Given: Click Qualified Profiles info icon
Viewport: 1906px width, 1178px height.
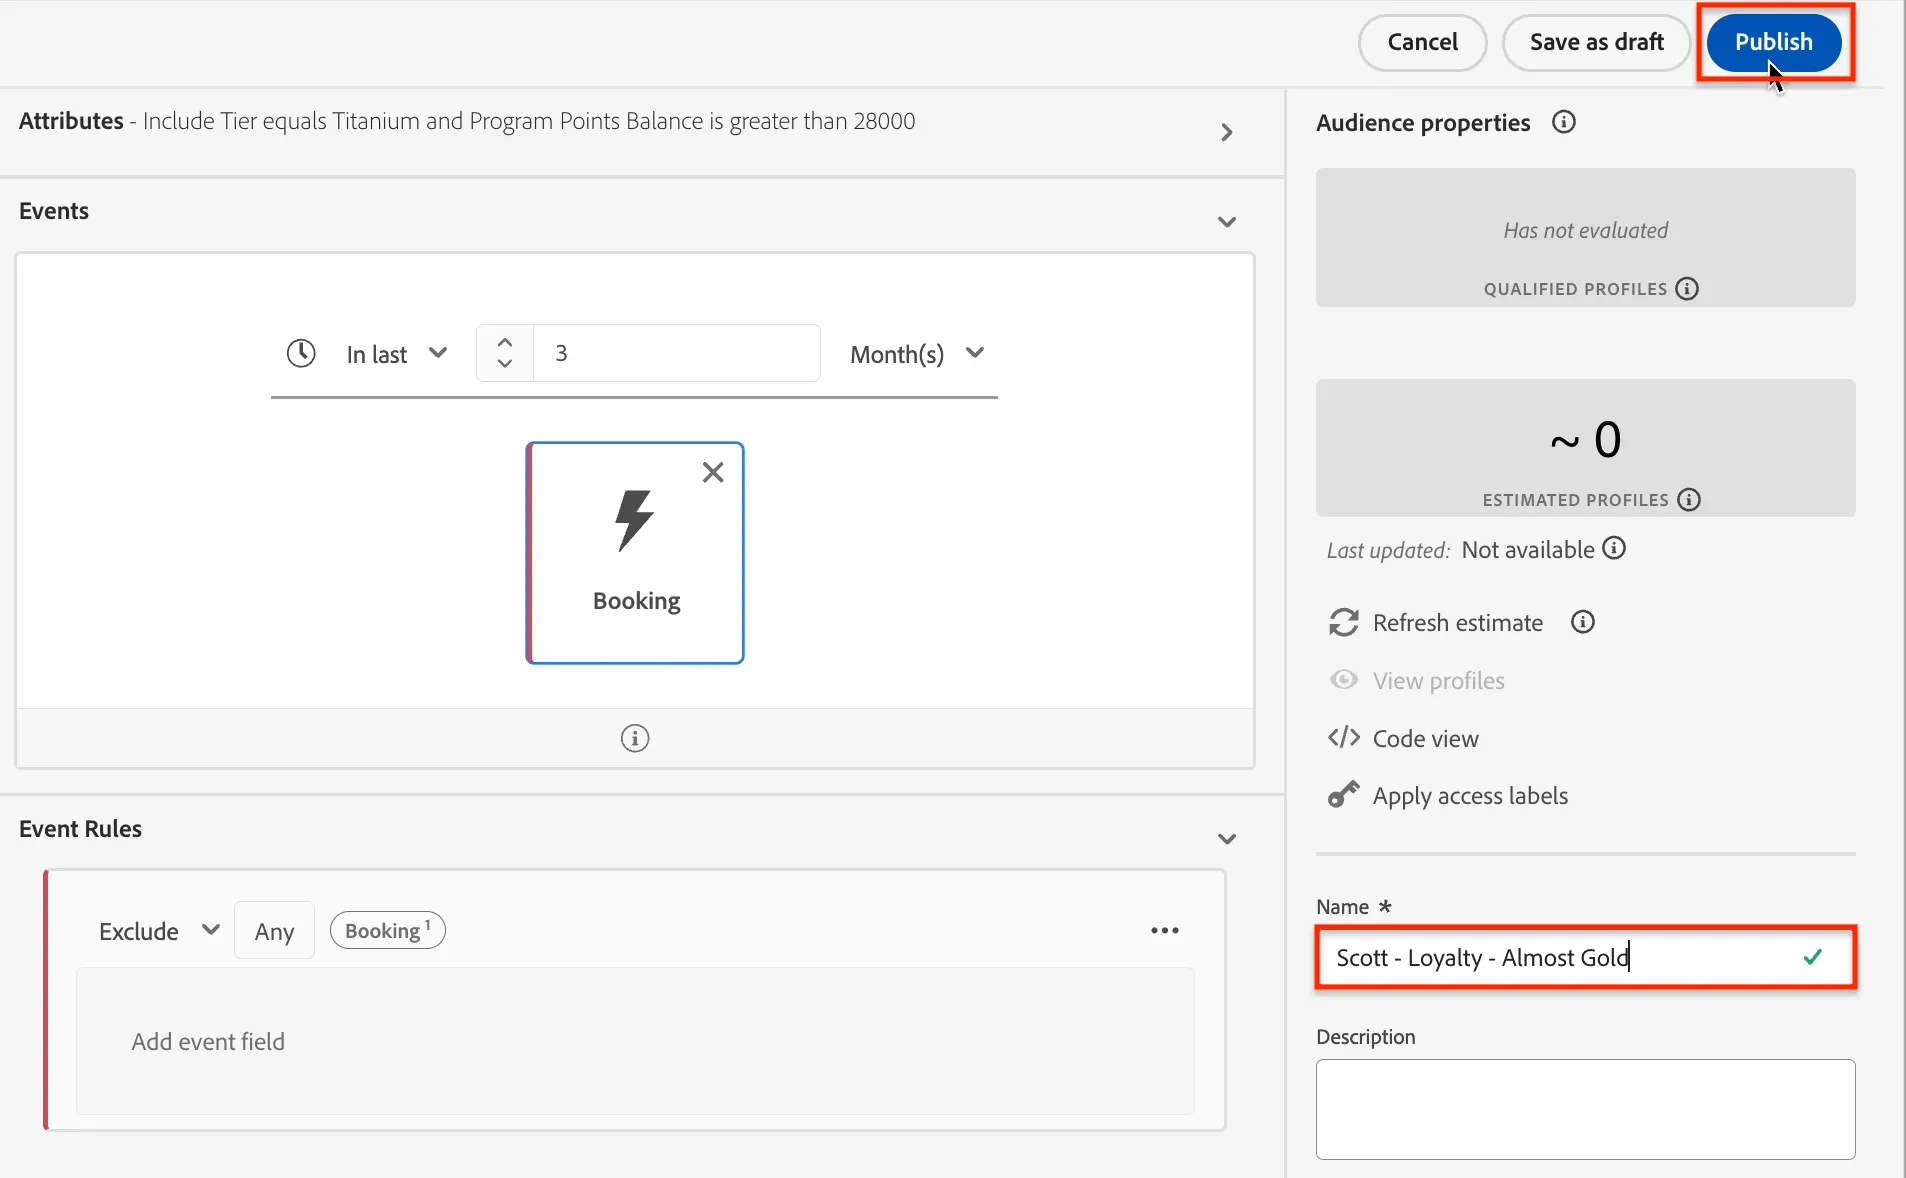Looking at the screenshot, I should [1687, 289].
